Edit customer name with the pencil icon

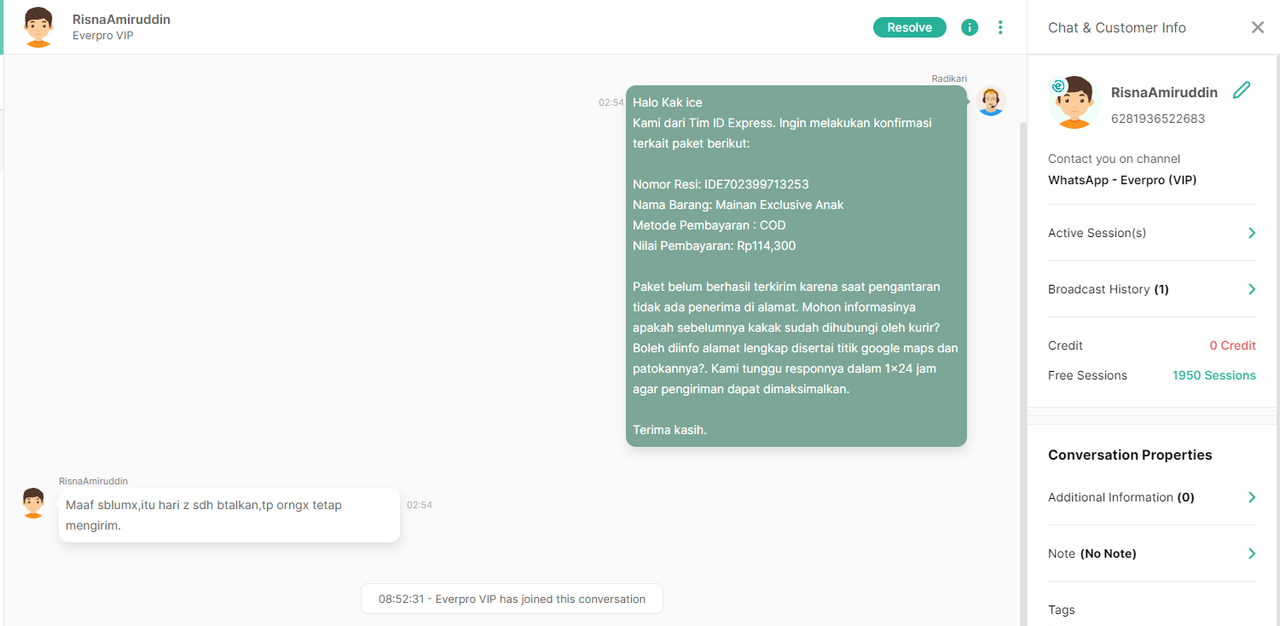1242,90
